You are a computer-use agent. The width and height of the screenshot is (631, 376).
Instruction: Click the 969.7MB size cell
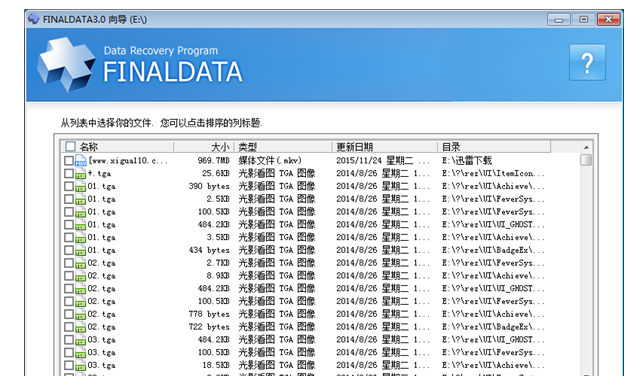click(214, 161)
